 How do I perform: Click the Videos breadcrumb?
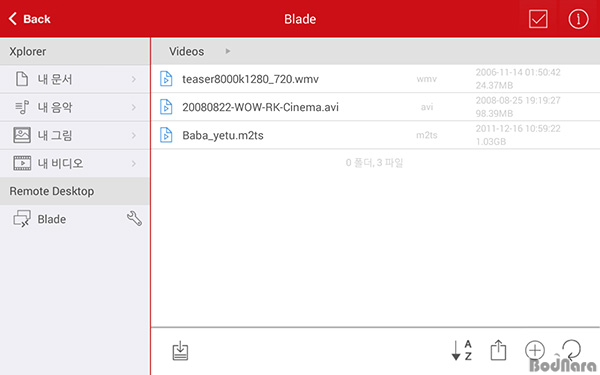pyautogui.click(x=187, y=51)
